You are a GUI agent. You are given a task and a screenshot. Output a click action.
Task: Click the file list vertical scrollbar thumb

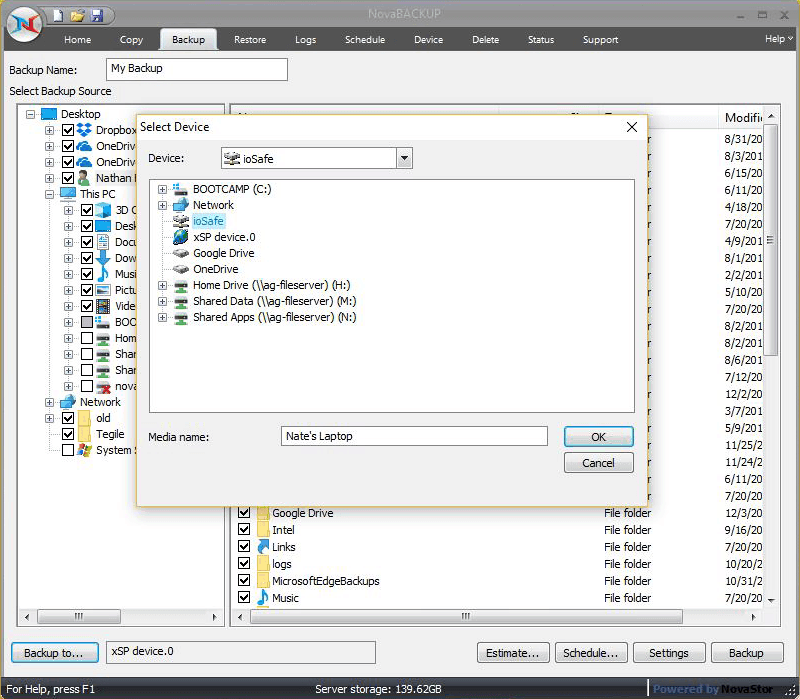tap(771, 240)
